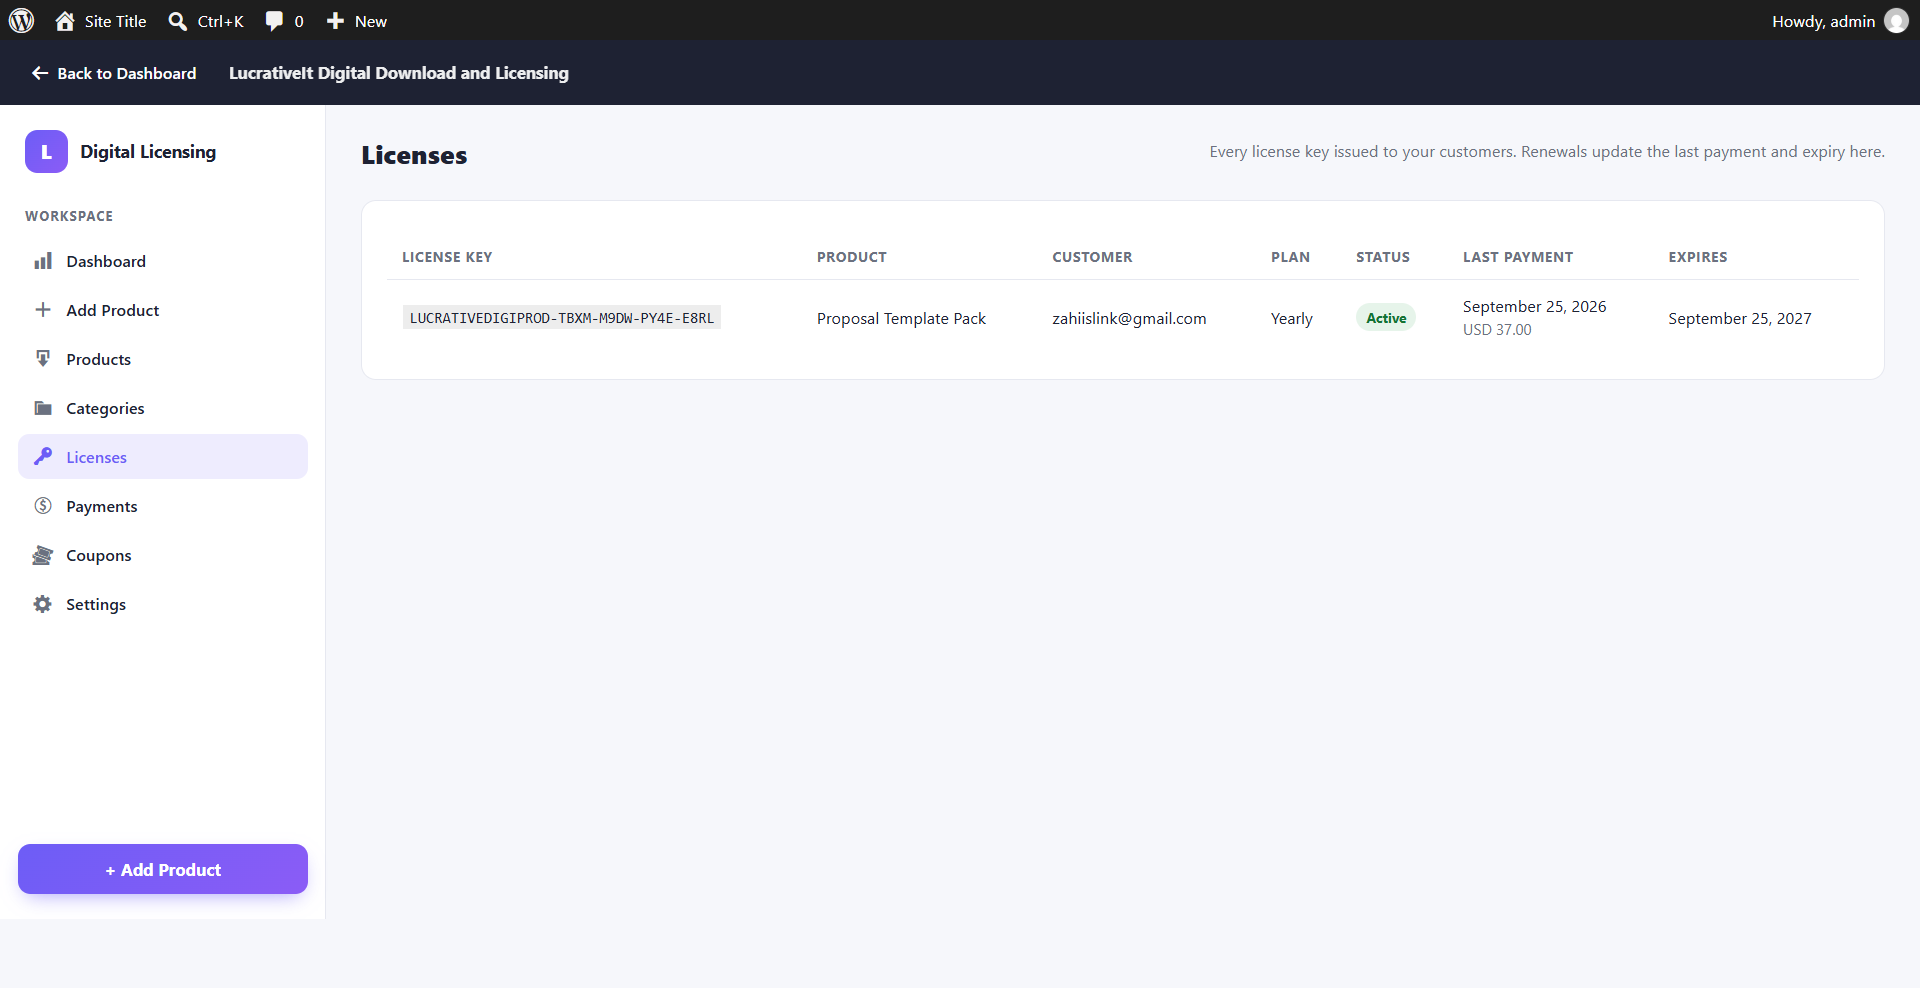Click the comments count 0

(x=299, y=21)
